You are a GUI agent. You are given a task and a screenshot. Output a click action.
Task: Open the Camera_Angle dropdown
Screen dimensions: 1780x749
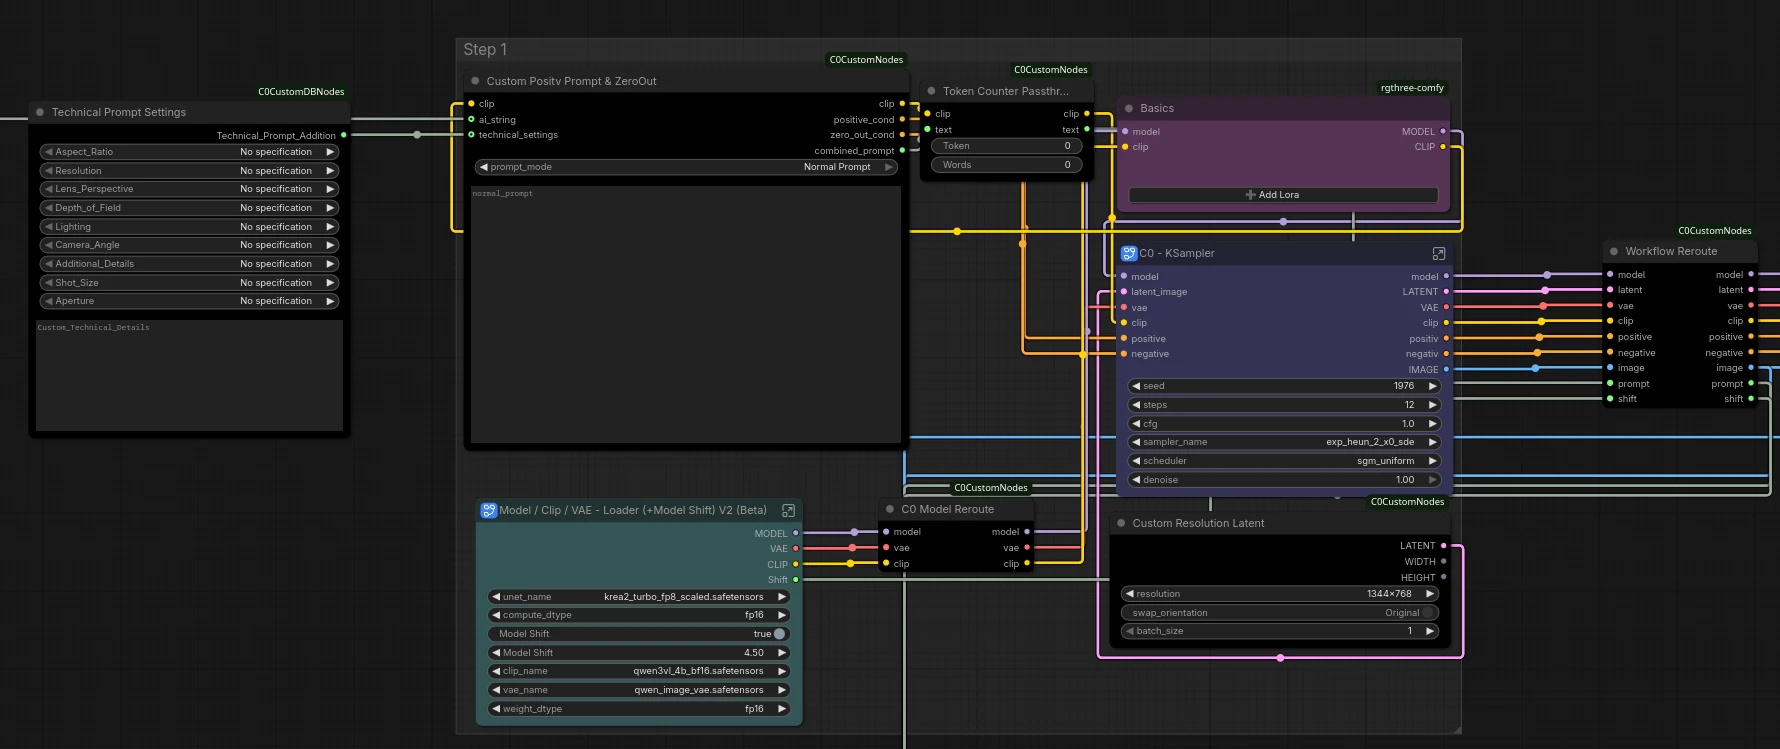point(189,245)
